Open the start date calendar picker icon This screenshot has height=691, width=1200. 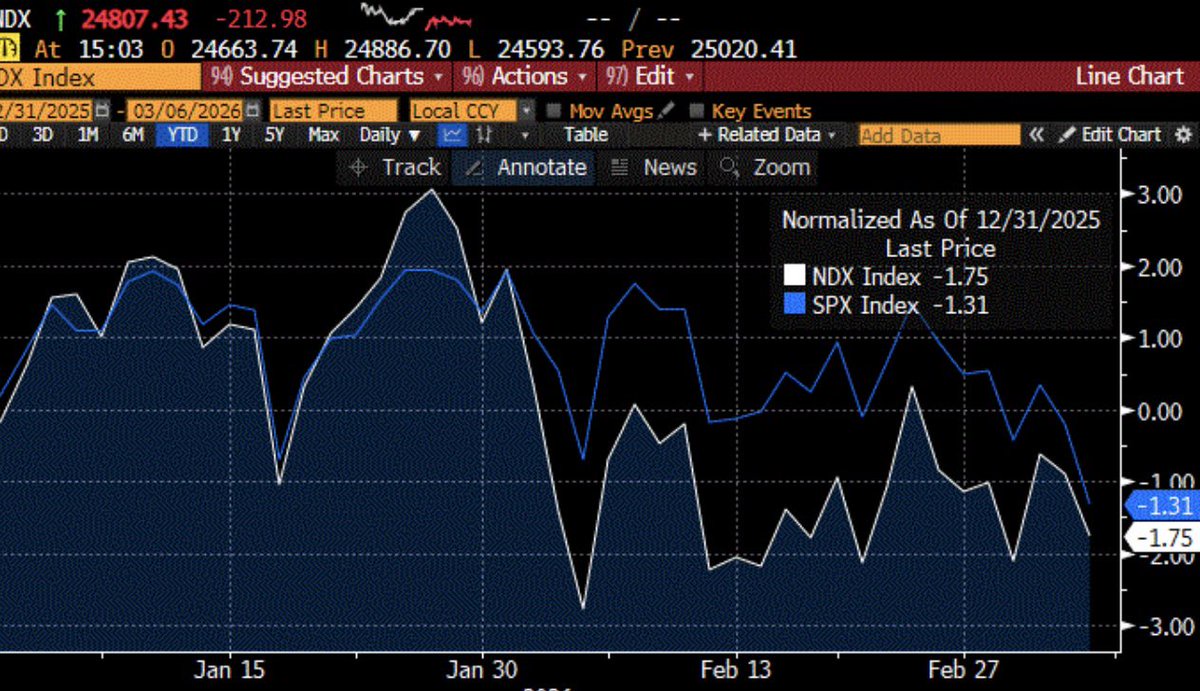(100, 111)
